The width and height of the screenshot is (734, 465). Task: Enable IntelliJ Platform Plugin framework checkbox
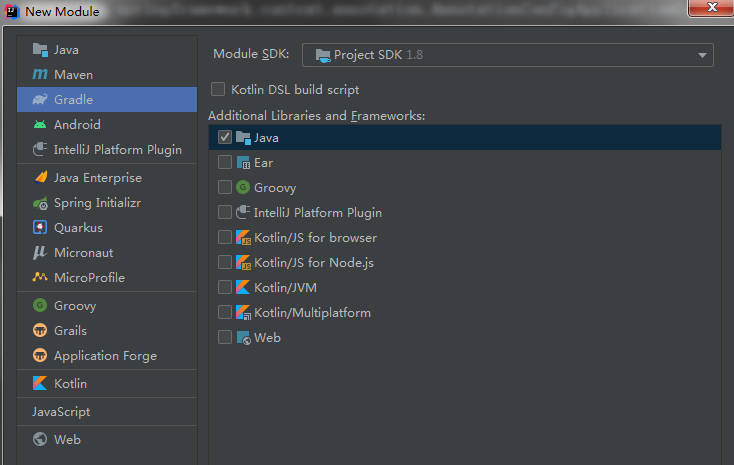(x=225, y=212)
